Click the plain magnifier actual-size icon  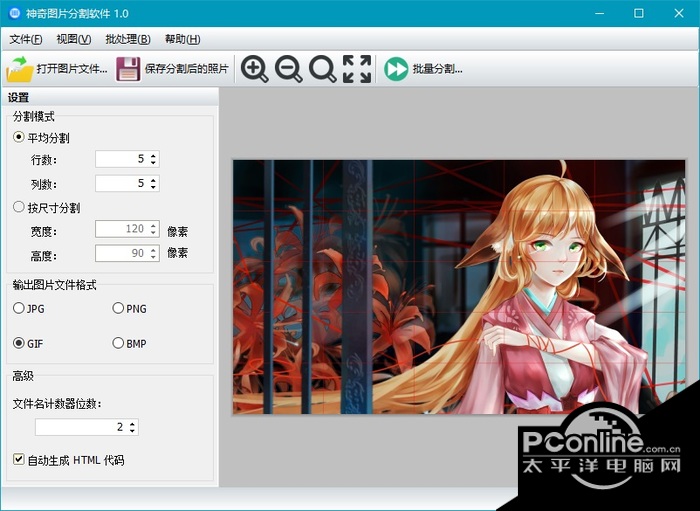[322, 69]
